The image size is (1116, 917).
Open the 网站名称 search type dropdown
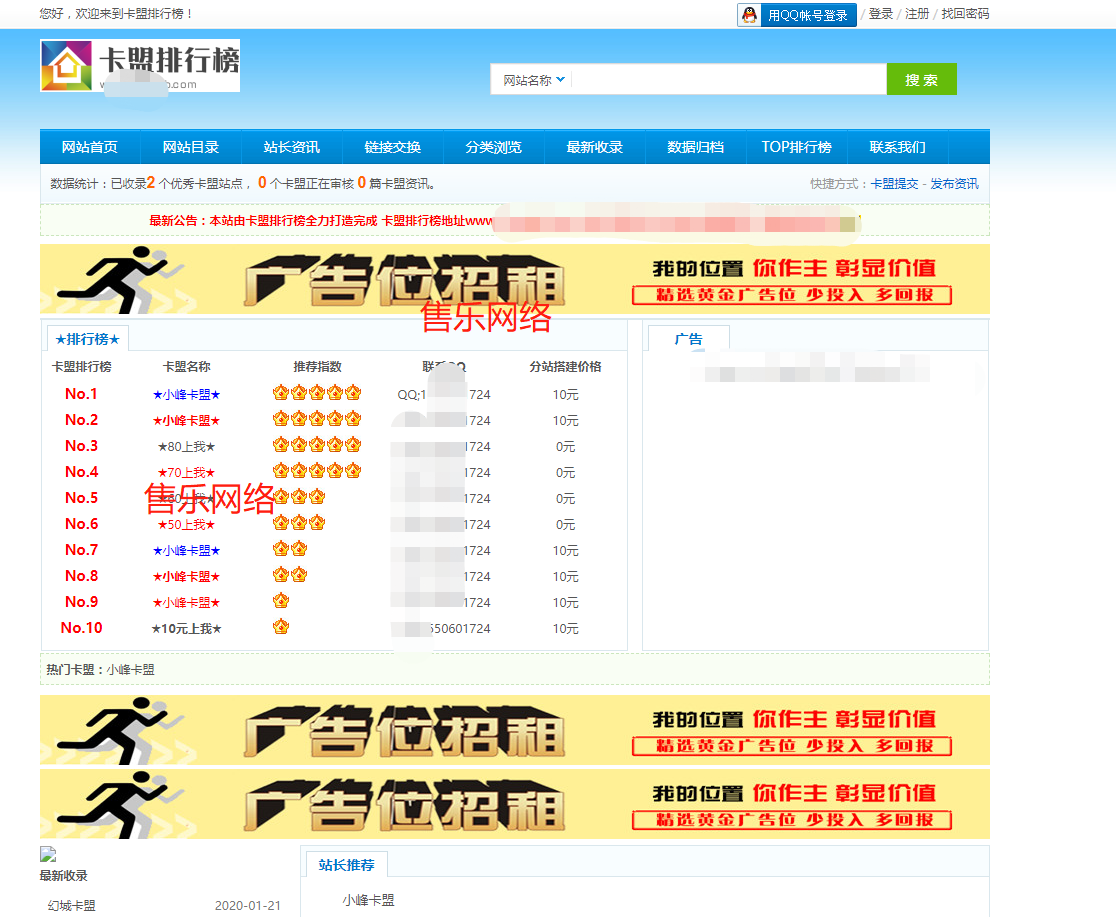[x=534, y=80]
